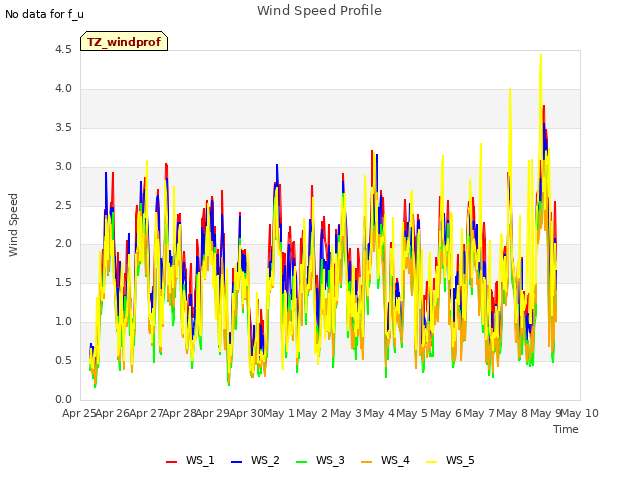Click the 'No data for f_u' message
The width and height of the screenshot is (640, 480).
pos(44,14)
